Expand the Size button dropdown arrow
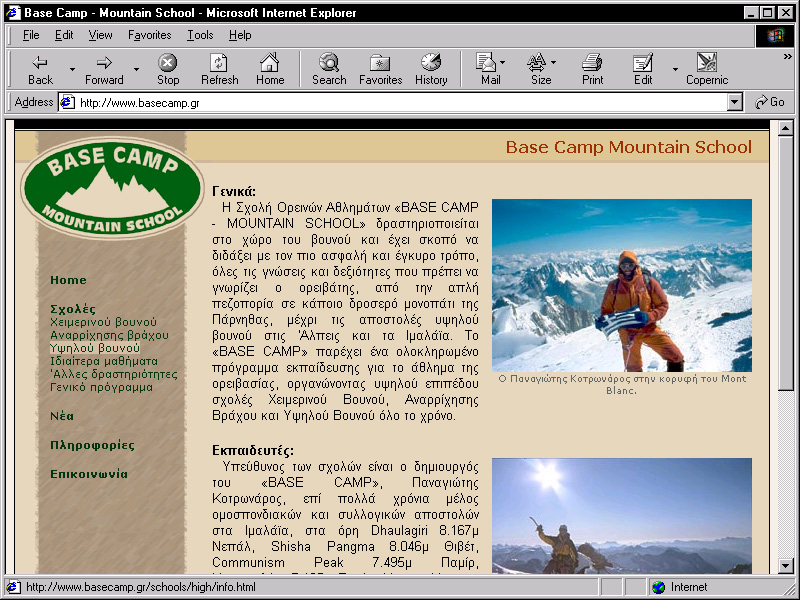The height and width of the screenshot is (600, 800). tap(554, 62)
